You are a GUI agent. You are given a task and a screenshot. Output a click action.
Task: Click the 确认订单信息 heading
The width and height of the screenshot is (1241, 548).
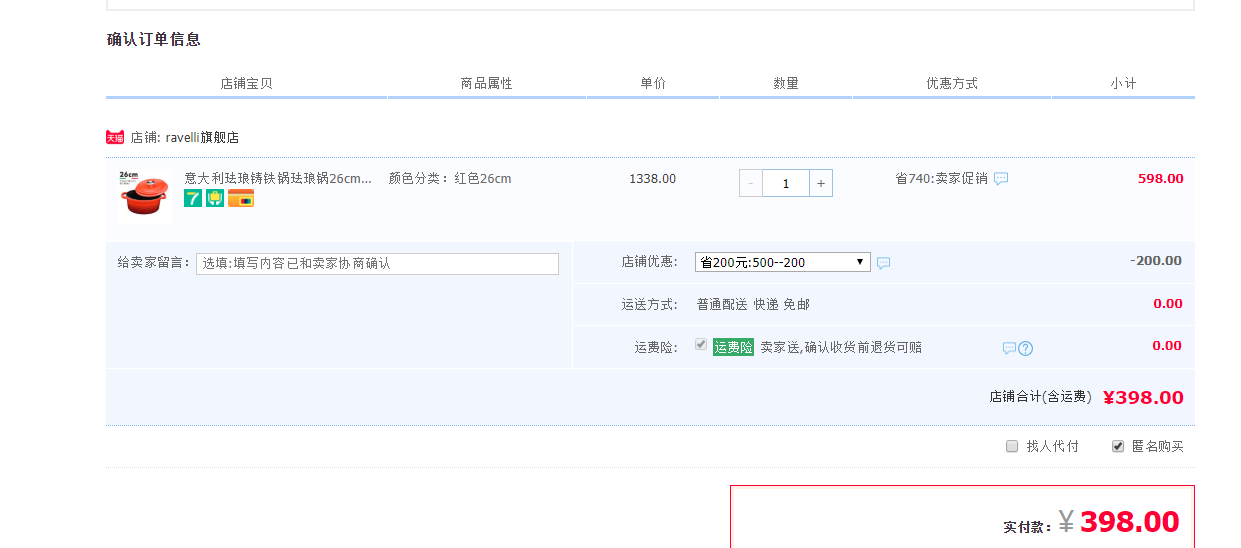pyautogui.click(x=154, y=39)
